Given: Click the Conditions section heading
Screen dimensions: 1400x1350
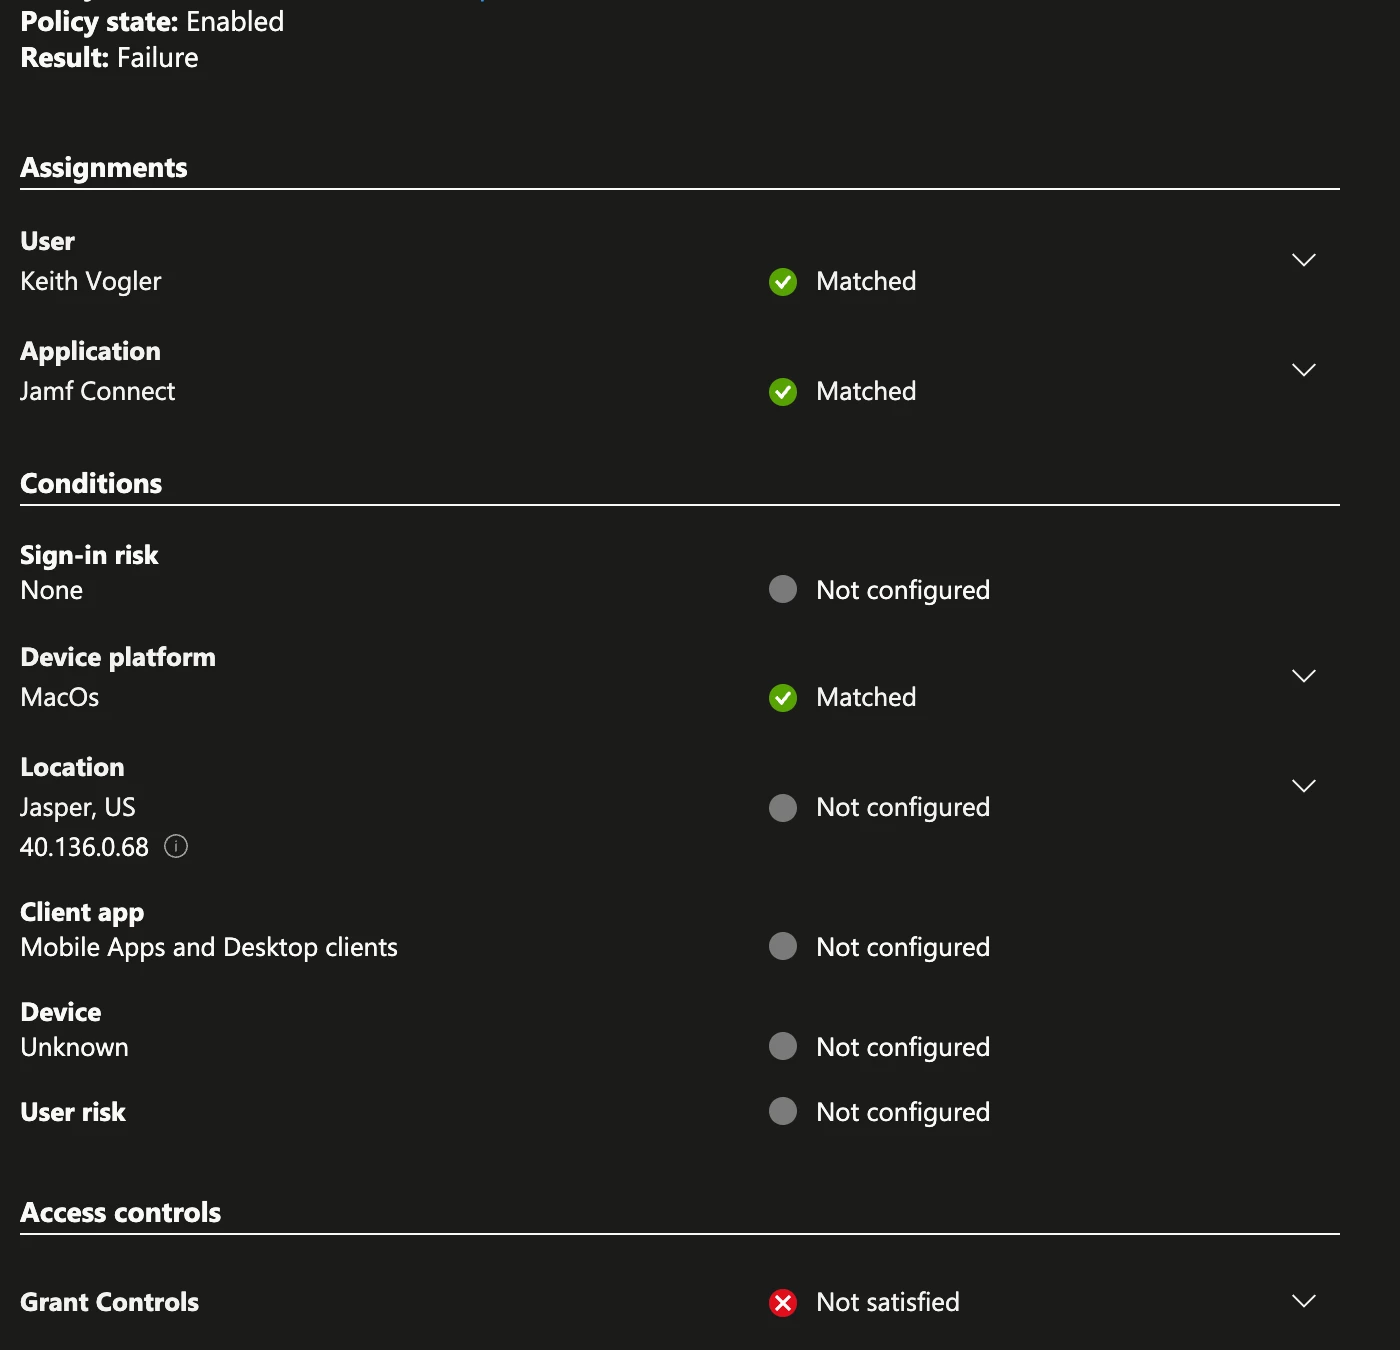Looking at the screenshot, I should (x=91, y=483).
